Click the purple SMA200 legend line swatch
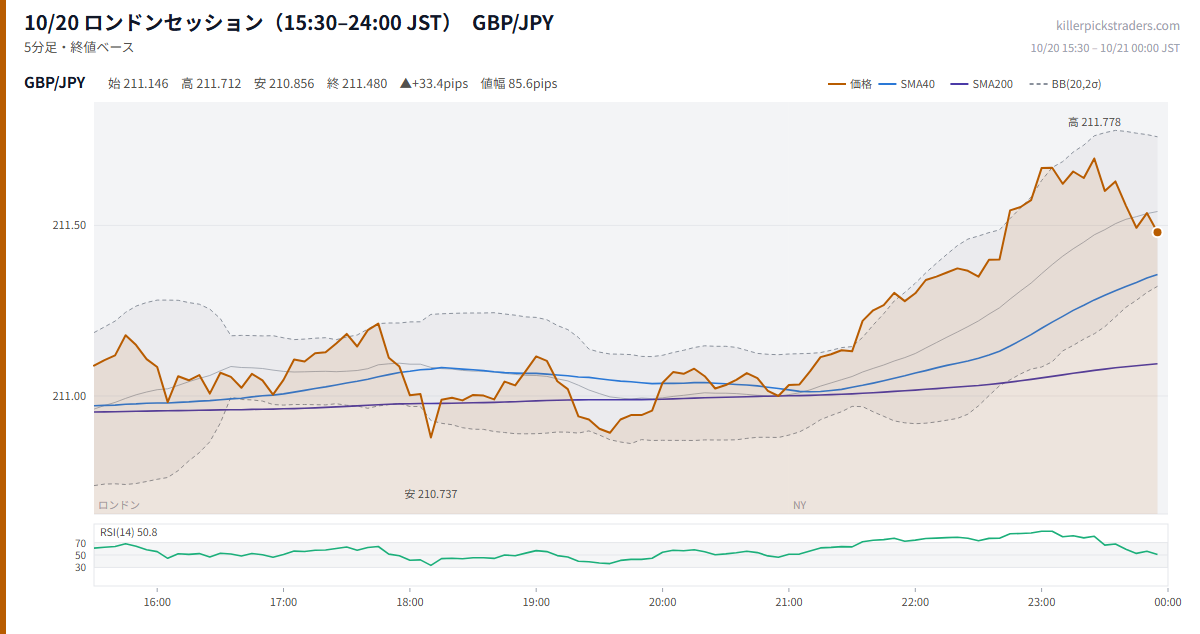Image resolution: width=1200 pixels, height=634 pixels. [x=959, y=84]
